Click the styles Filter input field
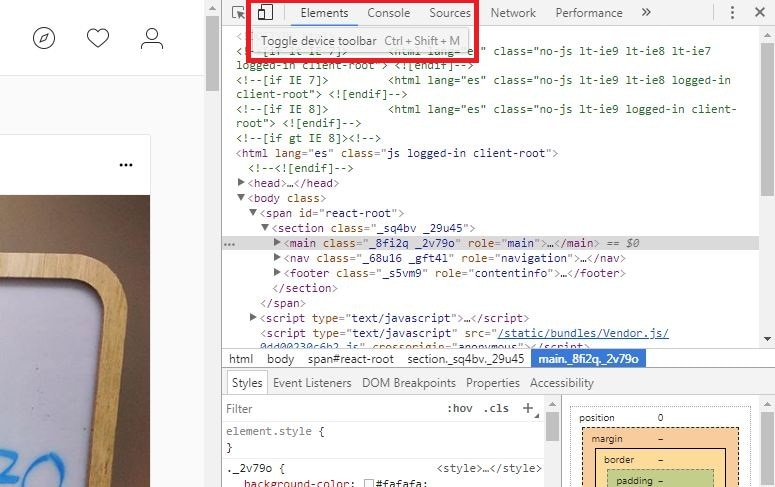Screen dimensions: 775x487 [x=334, y=408]
